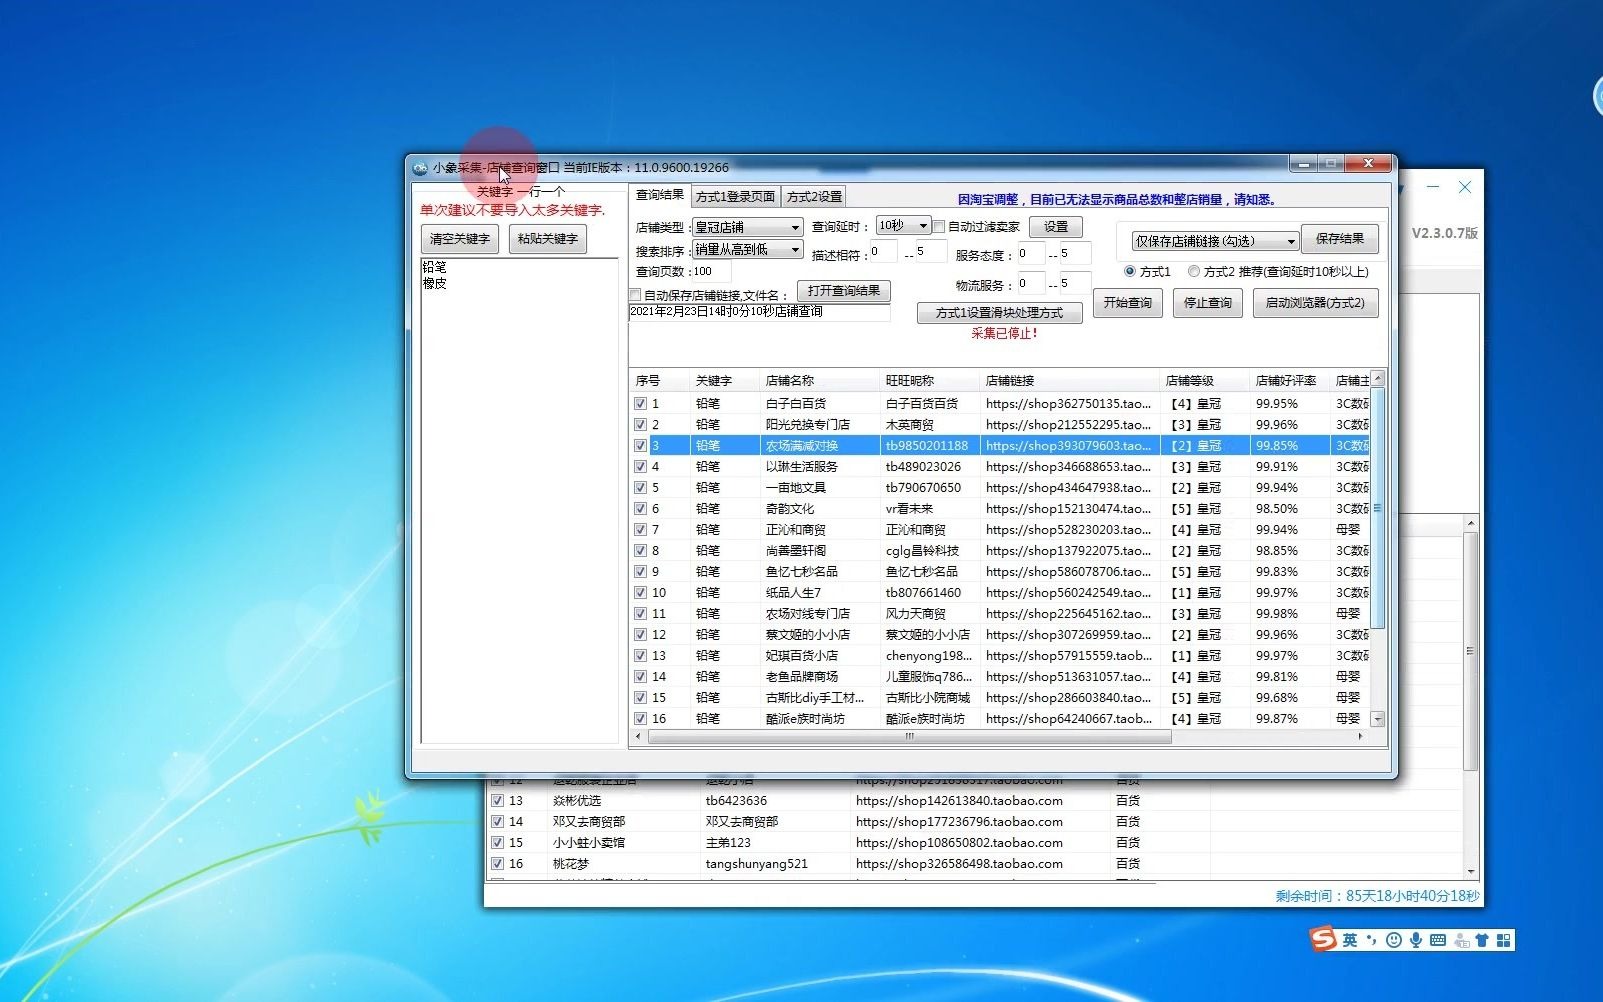Select row 3 shop 农场满减对换
Screen dimensions: 1603x1002
pos(1002,446)
